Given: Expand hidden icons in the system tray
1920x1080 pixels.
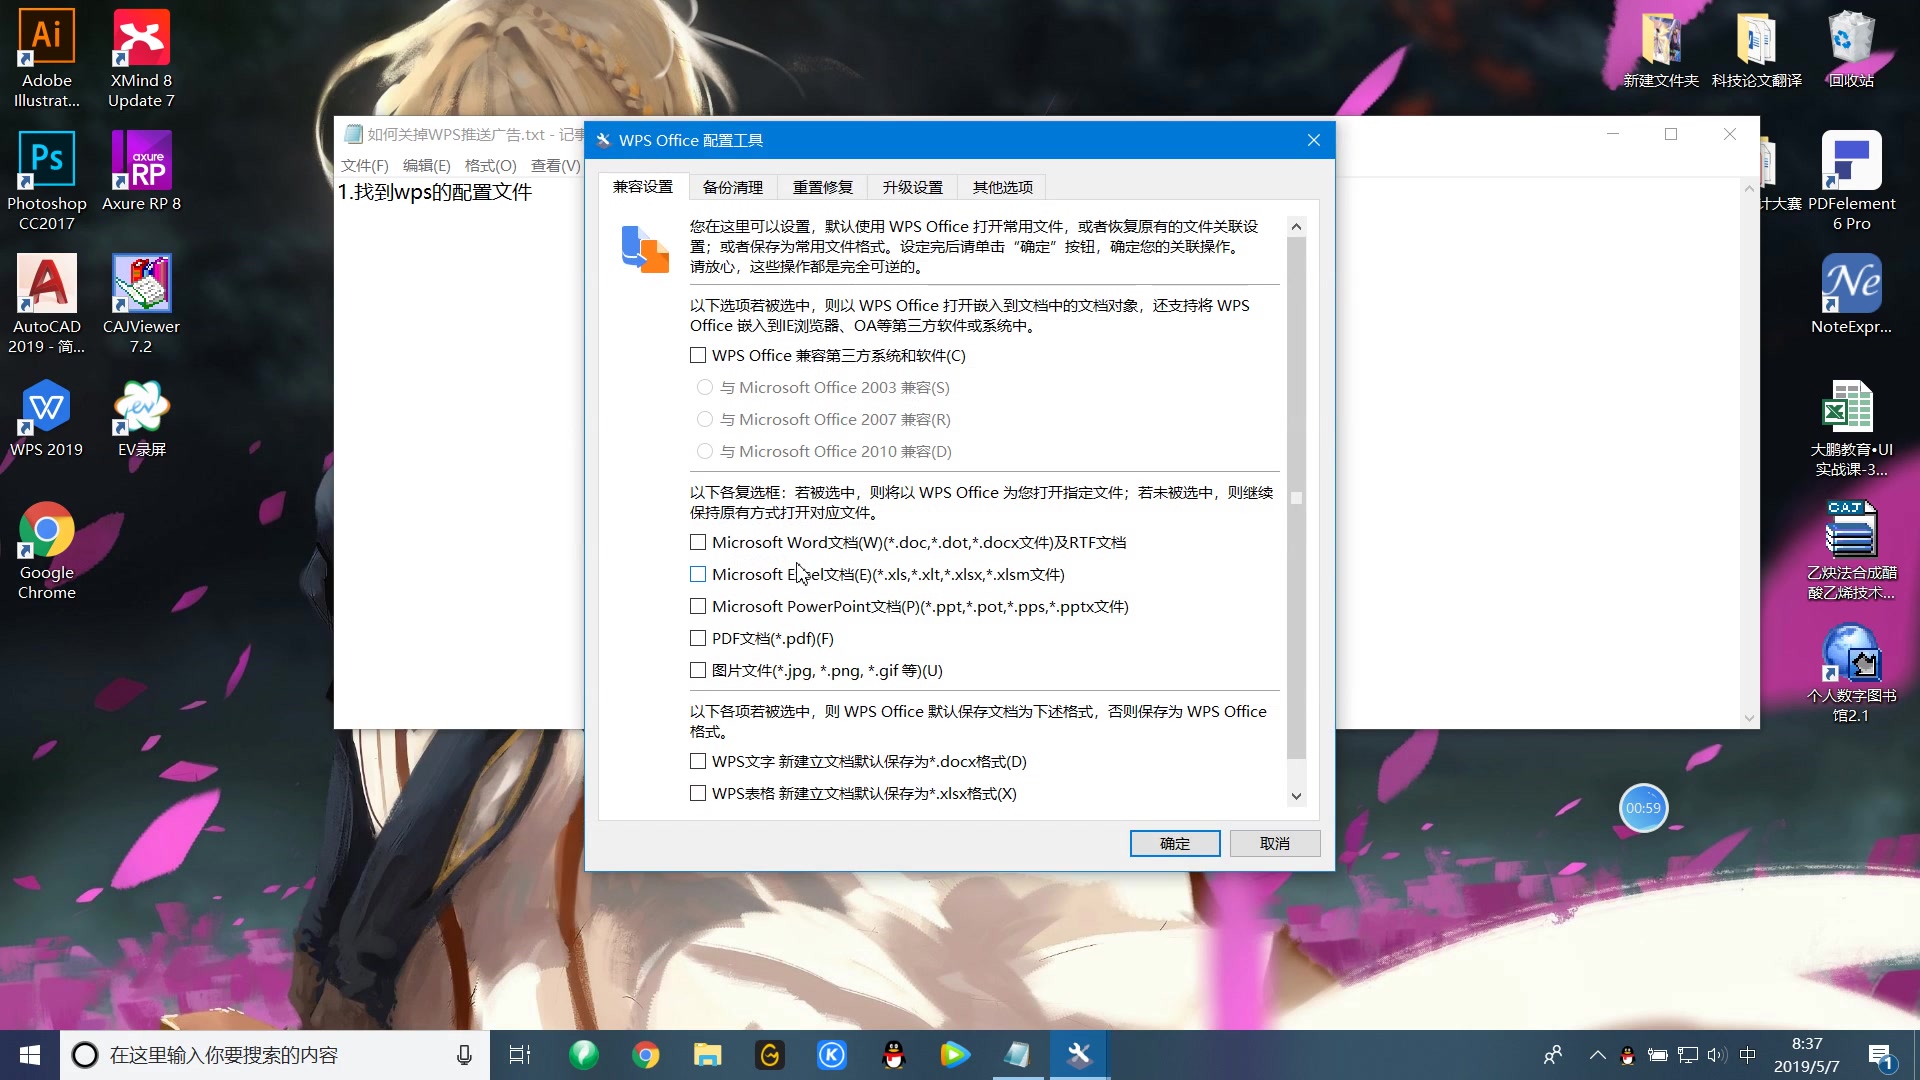Looking at the screenshot, I should (x=1597, y=1054).
